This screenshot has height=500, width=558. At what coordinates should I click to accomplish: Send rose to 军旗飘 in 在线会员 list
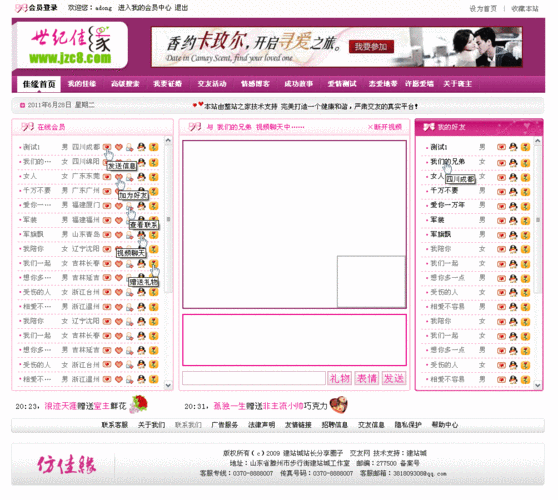tap(154, 235)
